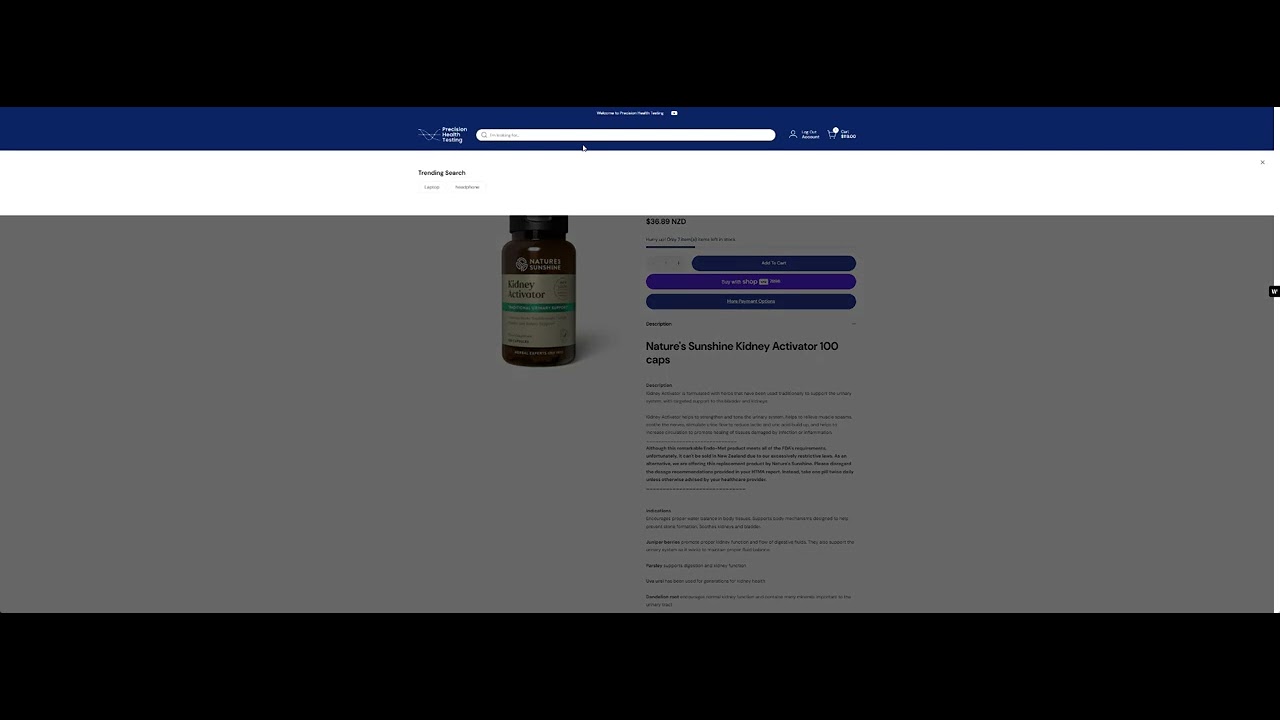Open More Payment Options
Viewport: 1280px width, 720px height.
[751, 301]
